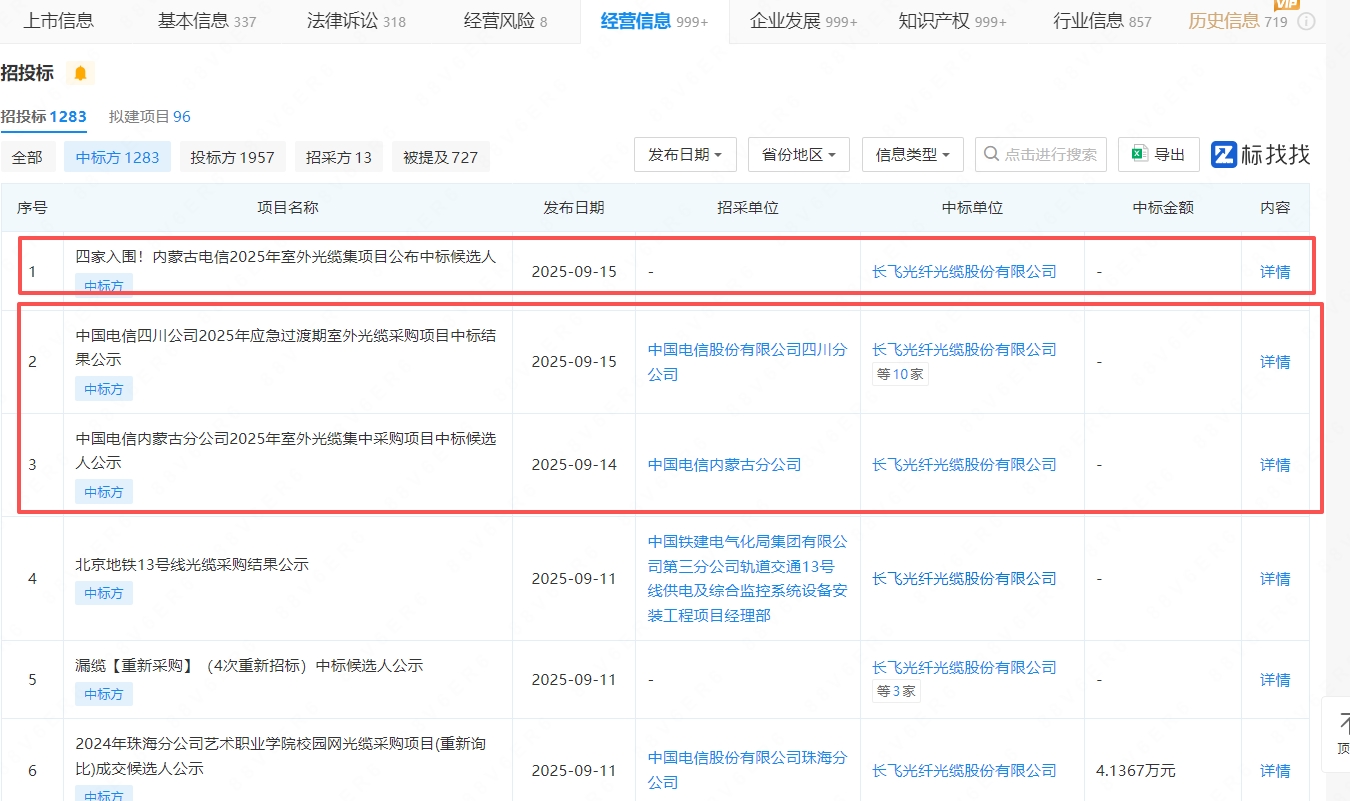Click the 导出 export button

[x=1159, y=155]
